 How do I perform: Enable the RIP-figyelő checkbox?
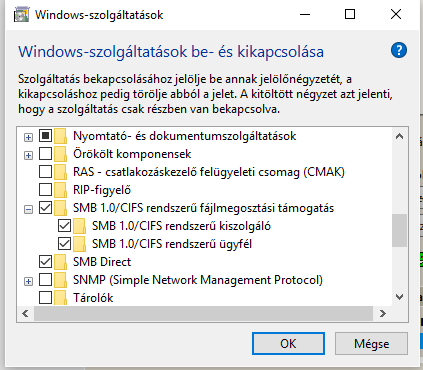(45, 190)
